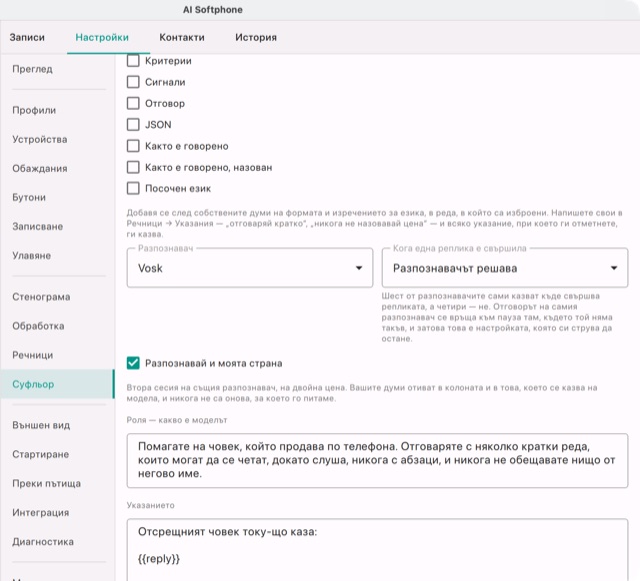The height and width of the screenshot is (581, 640).
Task: Uncheck Разпознавай и моята страна
Action: click(x=133, y=363)
